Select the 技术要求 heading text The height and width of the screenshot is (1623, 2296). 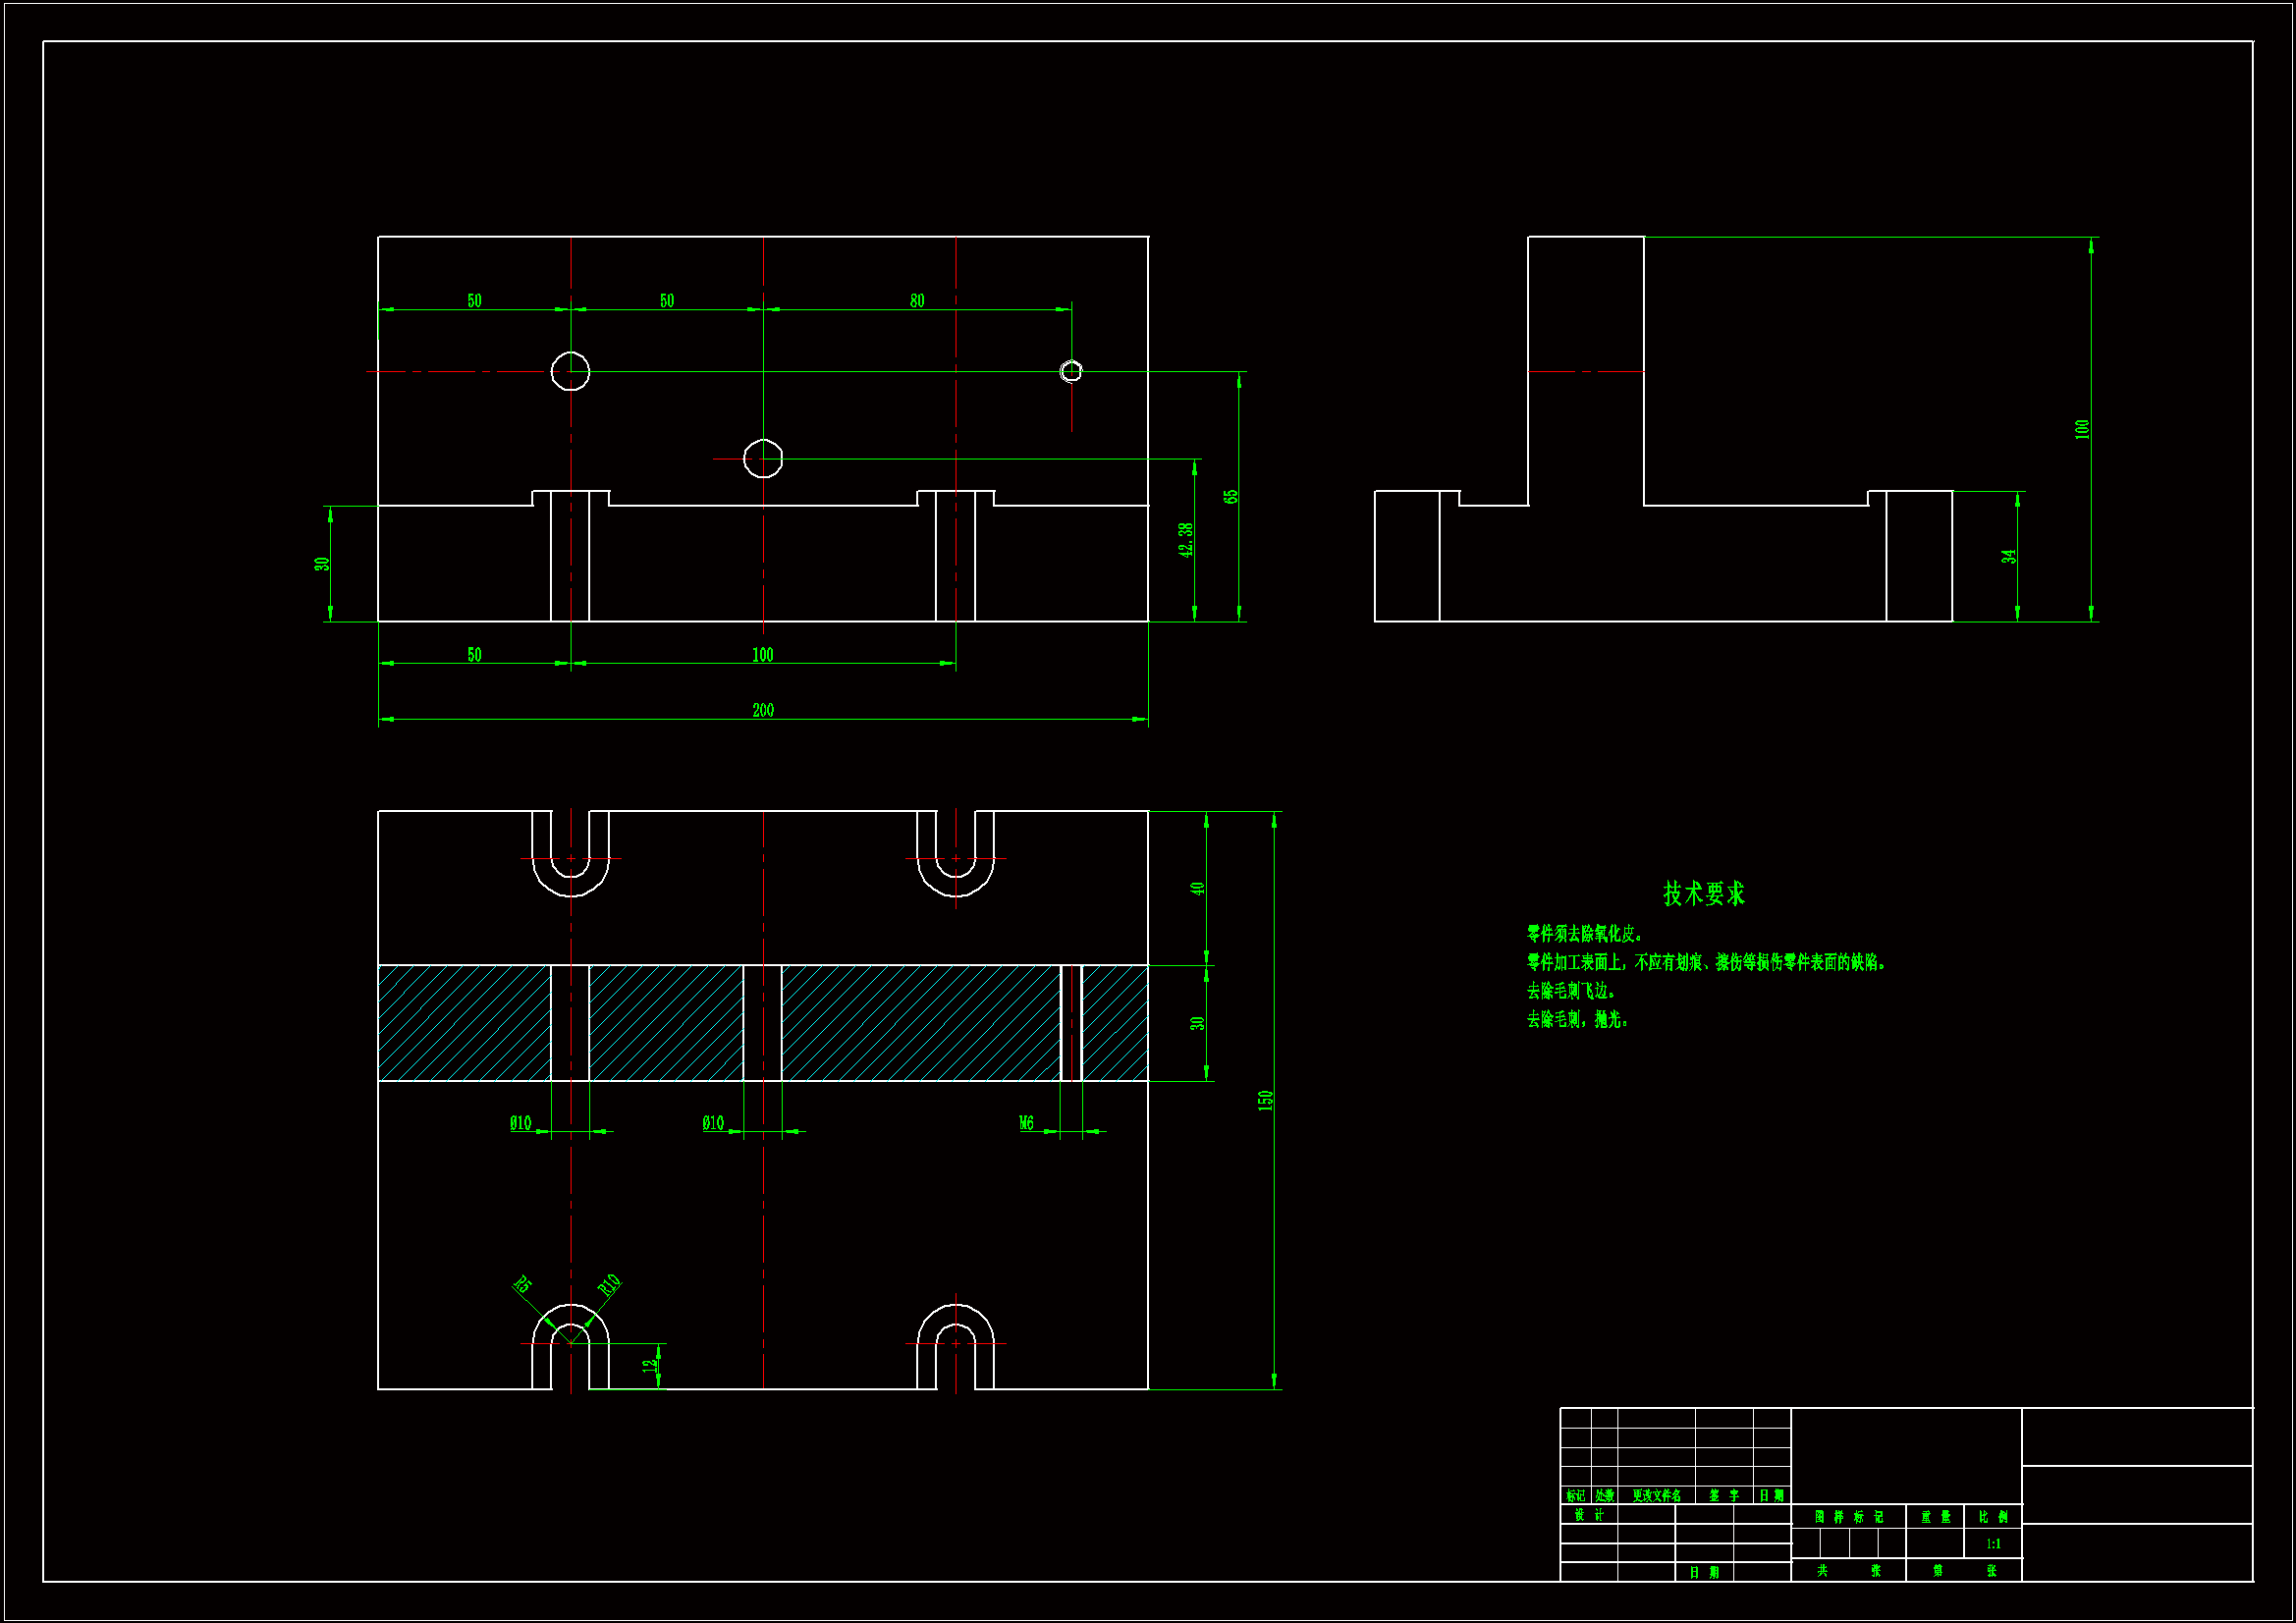pyautogui.click(x=1703, y=893)
